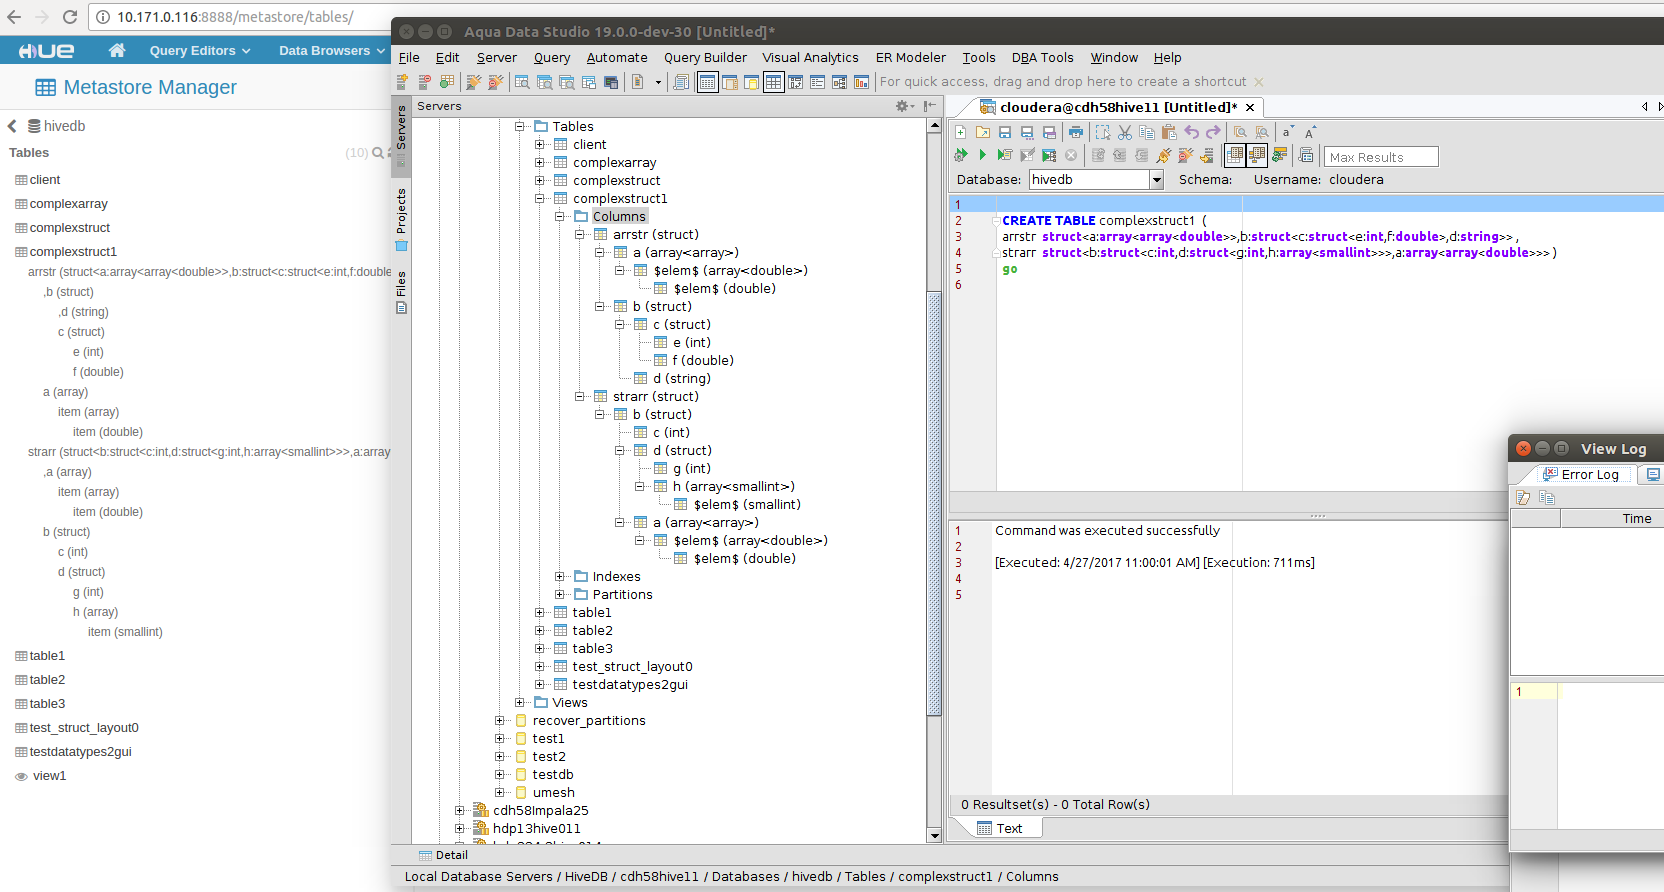Screen dimensions: 1664x892
Task: Click the Paste clipboard icon
Action: coord(1168,132)
